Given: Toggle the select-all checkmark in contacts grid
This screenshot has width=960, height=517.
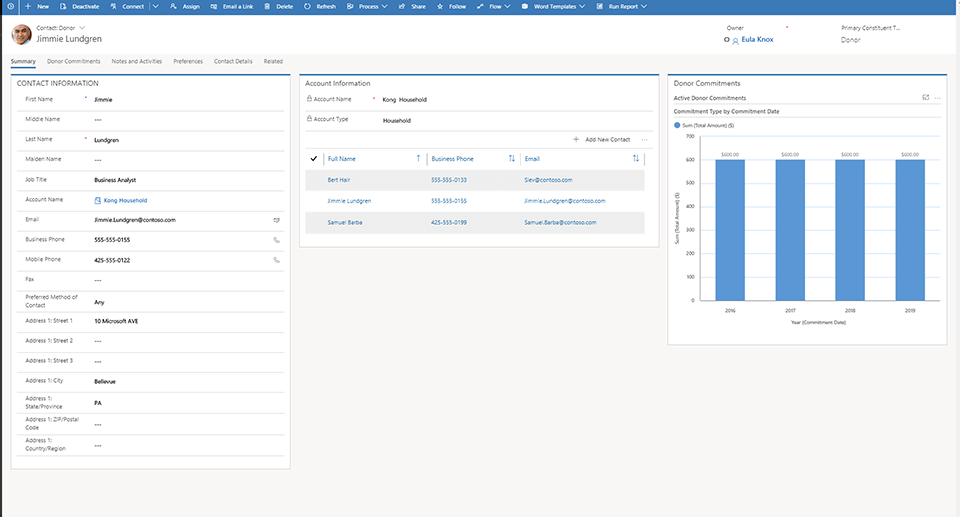Looking at the screenshot, I should tap(314, 158).
